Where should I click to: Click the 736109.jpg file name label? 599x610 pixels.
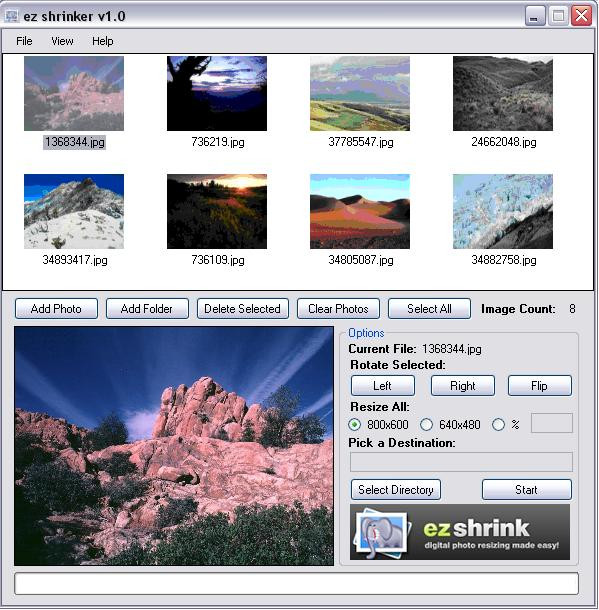pyautogui.click(x=218, y=260)
